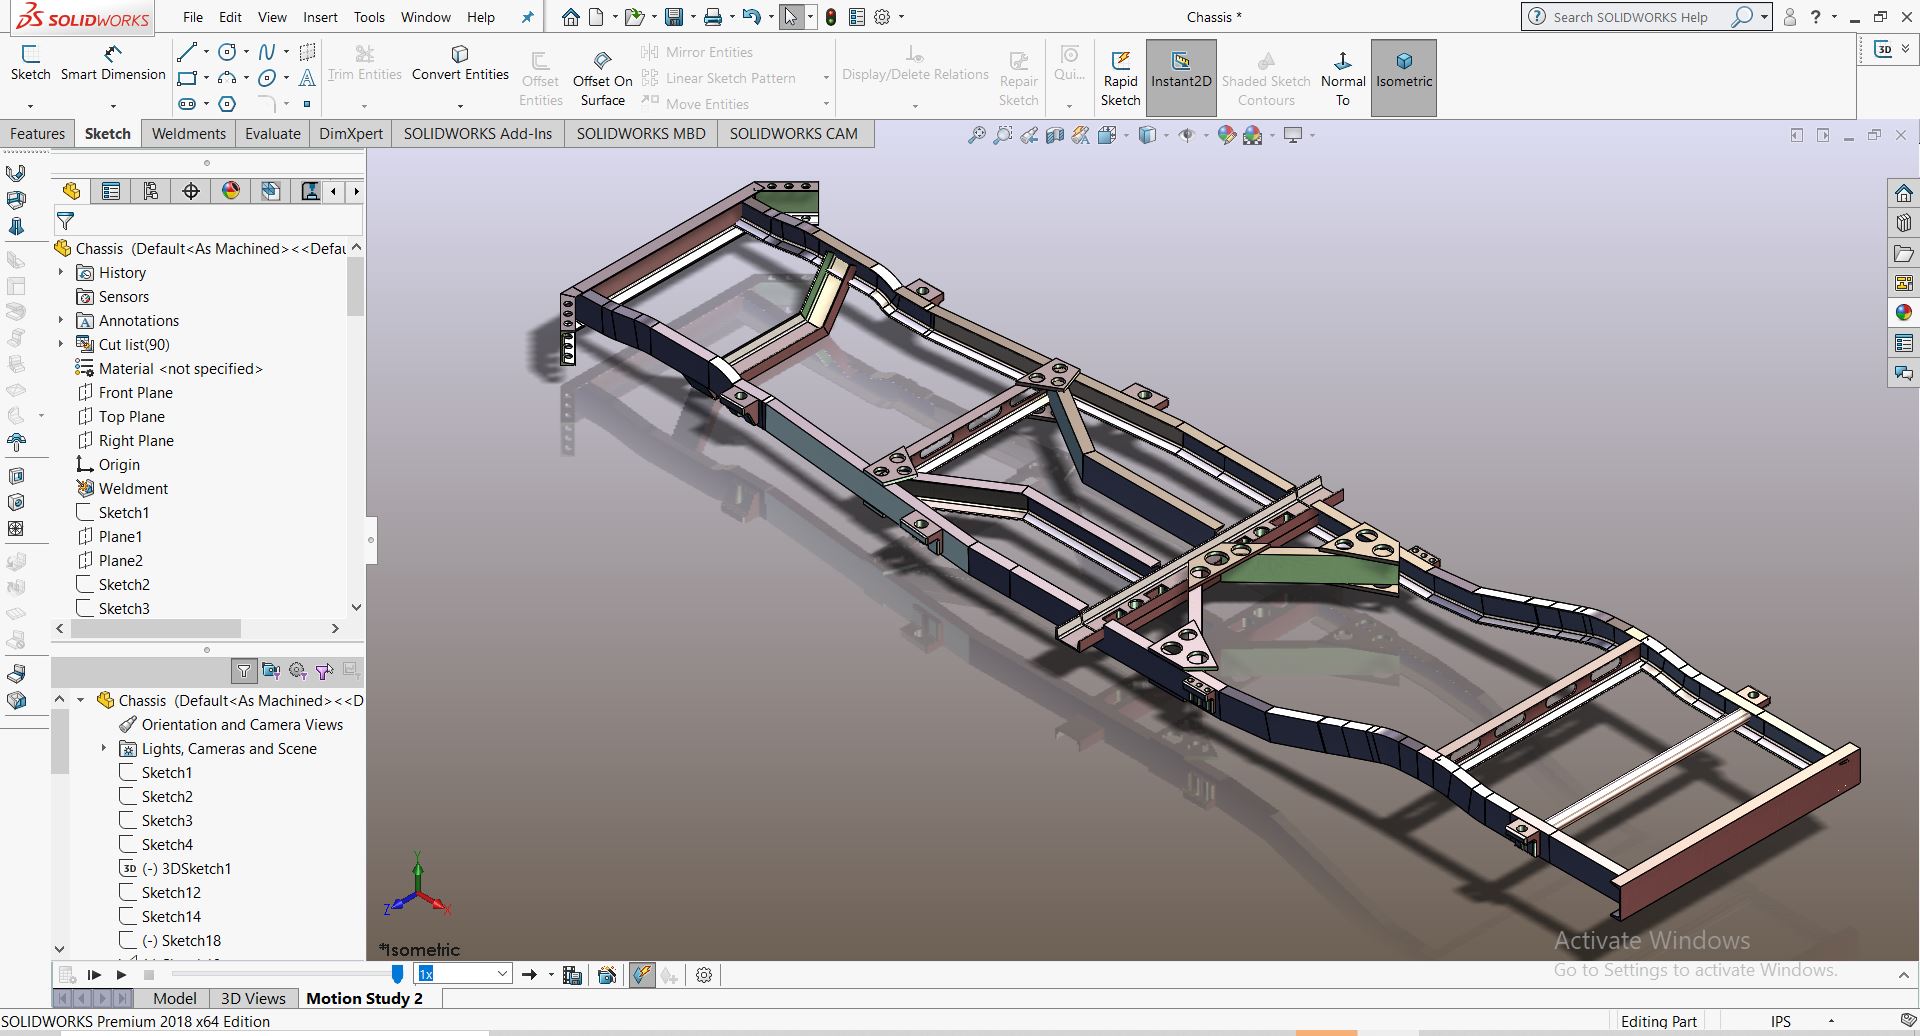Screen dimensions: 1920x1036
Task: Click the Smart Dimension tool
Action: point(113,63)
